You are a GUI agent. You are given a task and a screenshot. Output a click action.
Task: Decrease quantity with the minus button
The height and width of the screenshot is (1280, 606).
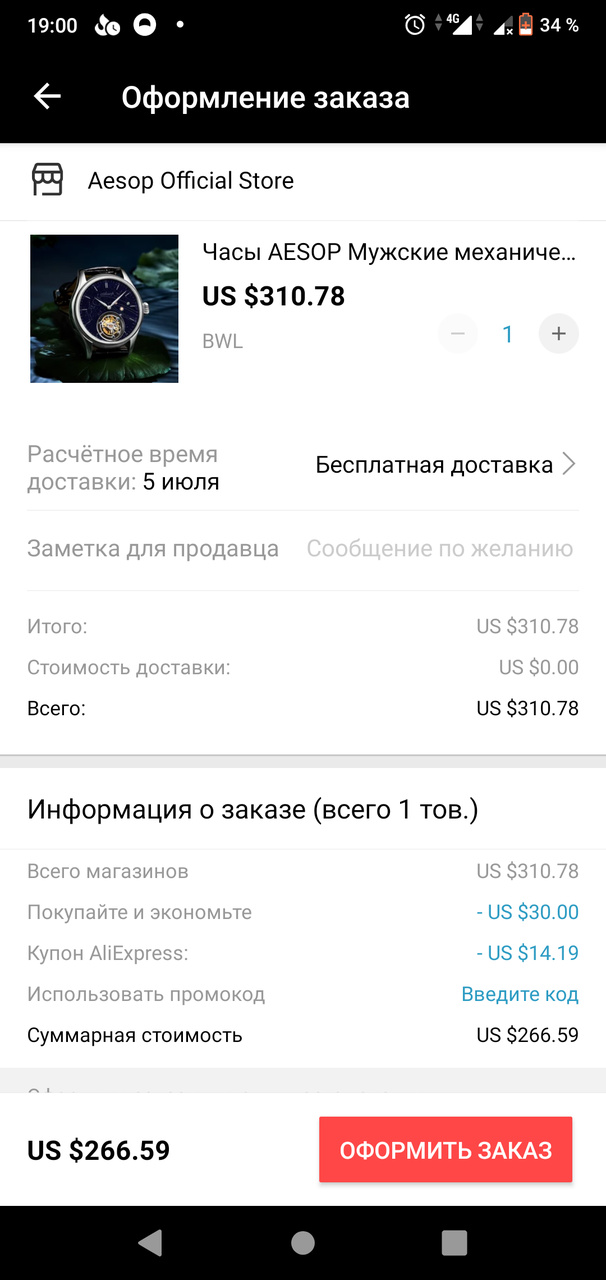pos(458,334)
